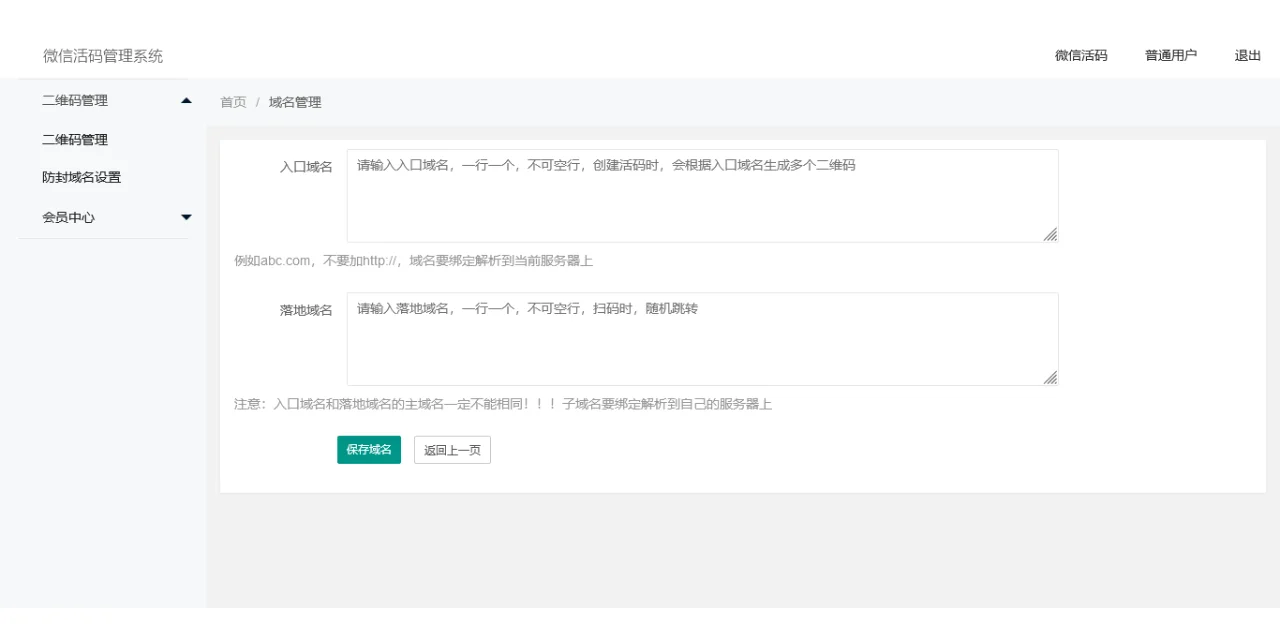Click the 落地域名 field label
1280x640 pixels.
coord(306,308)
